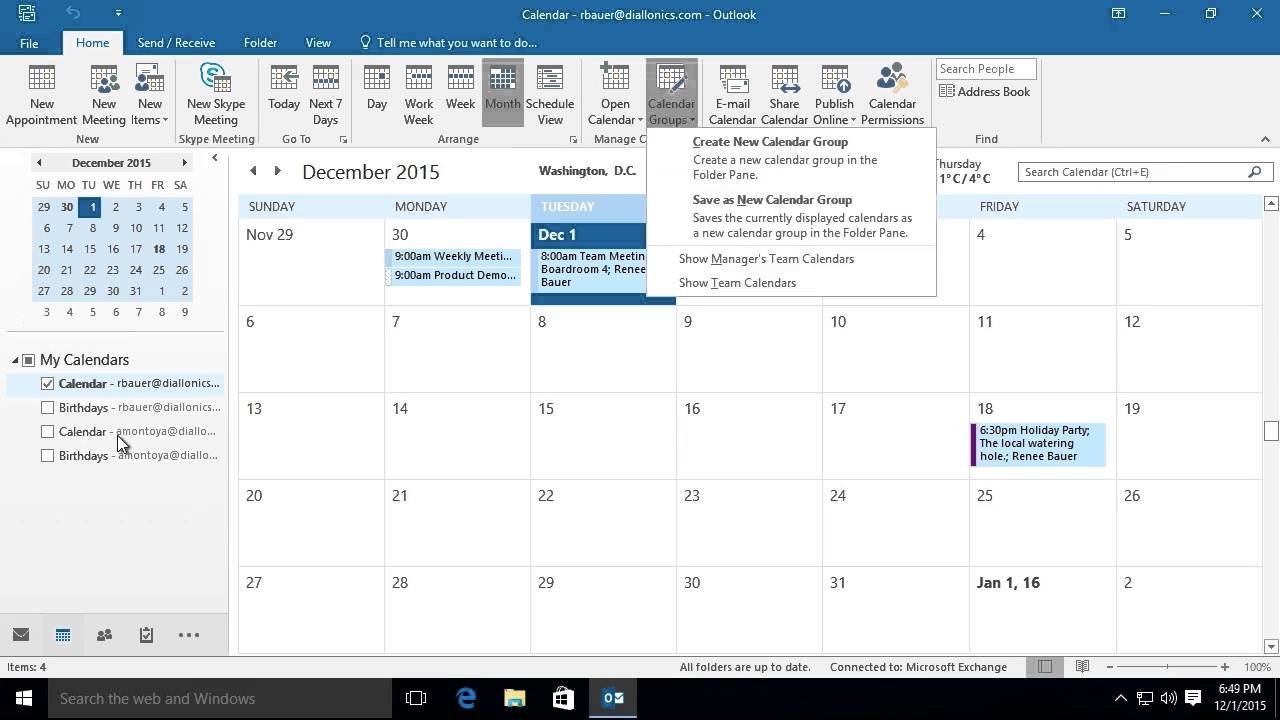Click the Share Calendar icon
The image size is (1280, 720).
pyautogui.click(x=784, y=95)
